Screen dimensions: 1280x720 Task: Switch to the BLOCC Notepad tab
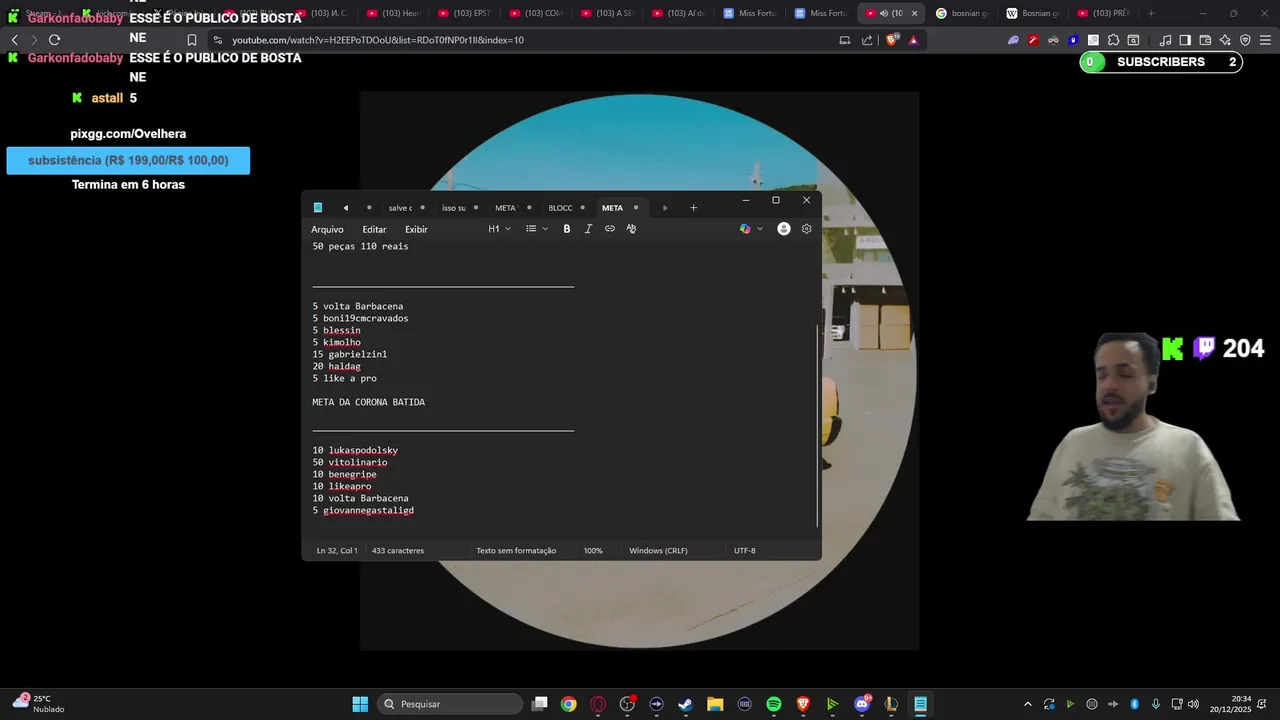tap(560, 208)
